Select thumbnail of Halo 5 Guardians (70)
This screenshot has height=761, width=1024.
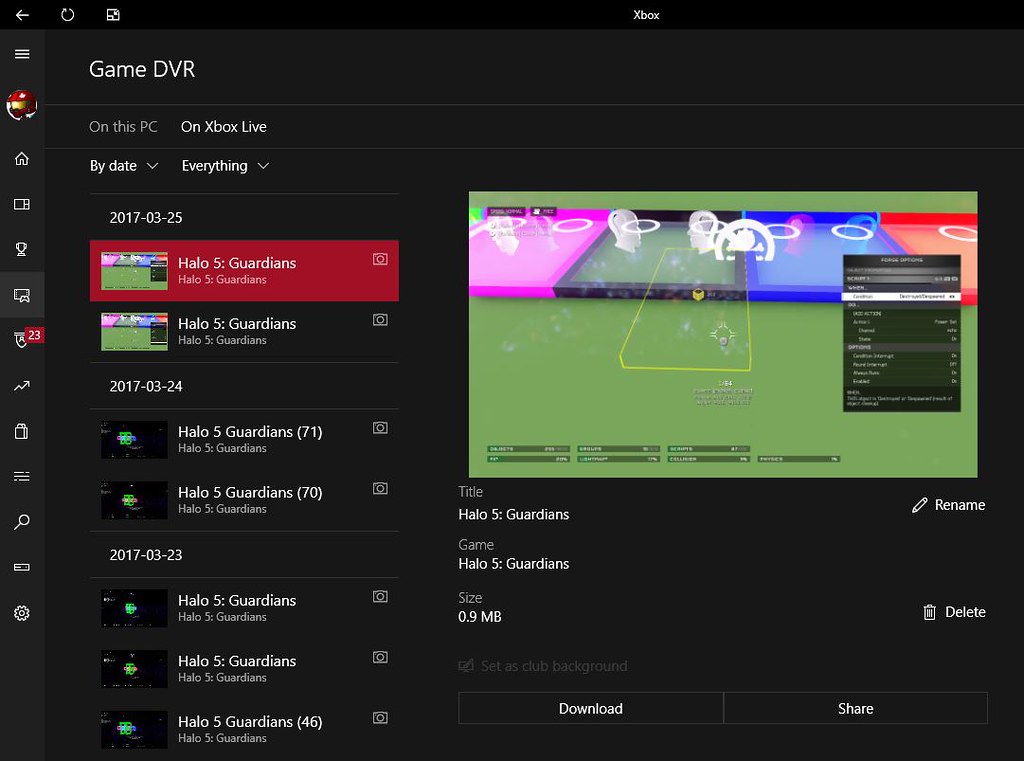click(x=135, y=500)
